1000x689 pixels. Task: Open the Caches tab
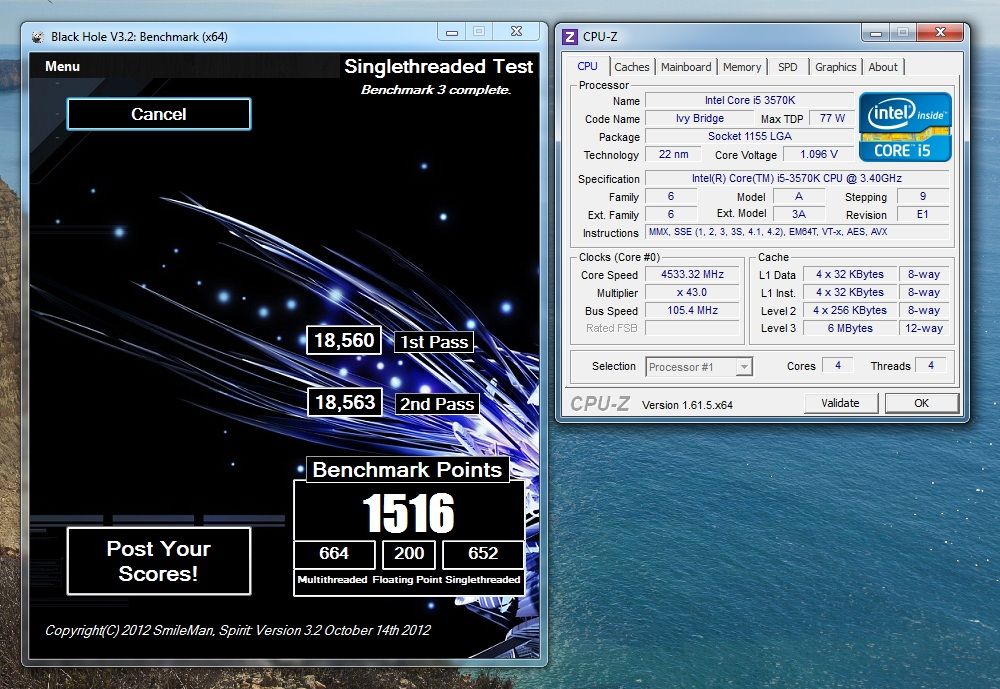pyautogui.click(x=631, y=67)
